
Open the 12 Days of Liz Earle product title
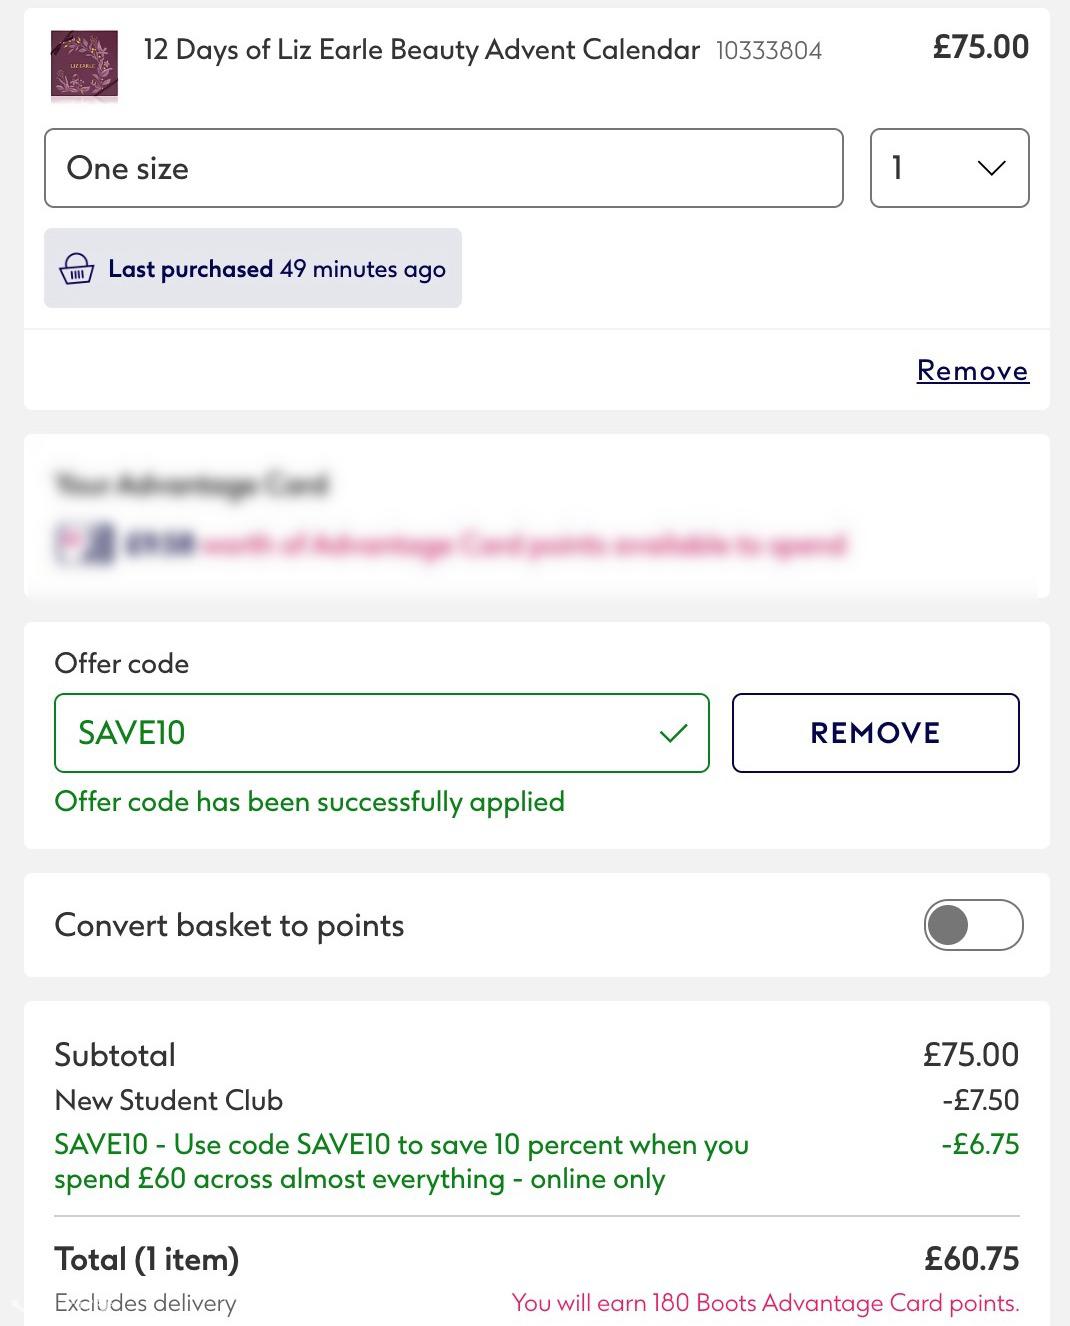[421, 50]
